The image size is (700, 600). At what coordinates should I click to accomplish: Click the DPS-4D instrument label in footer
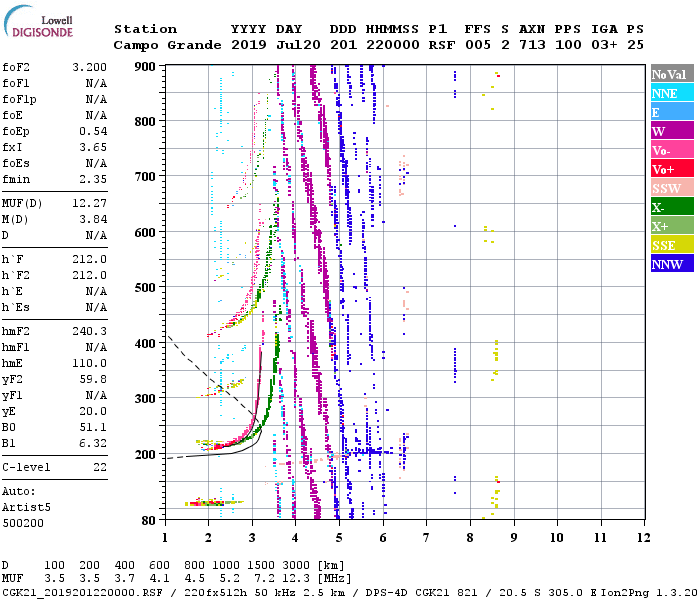[387, 592]
